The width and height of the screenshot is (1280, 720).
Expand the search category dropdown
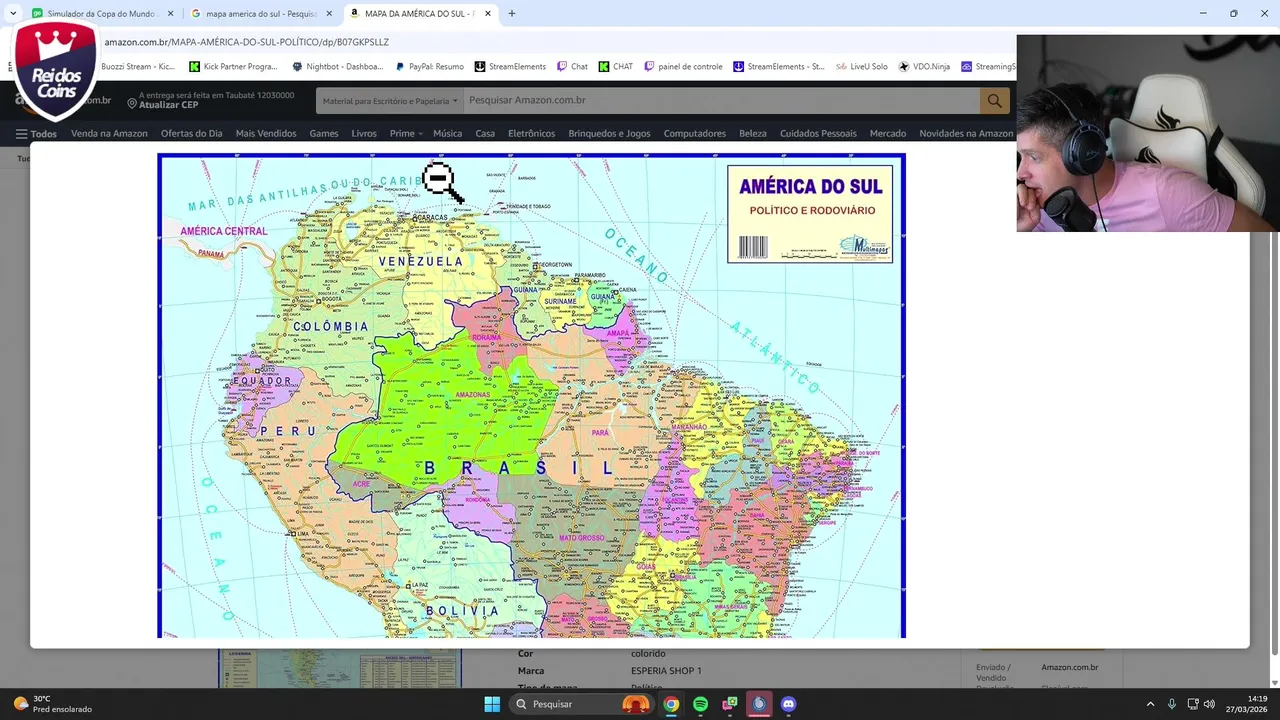coord(390,100)
